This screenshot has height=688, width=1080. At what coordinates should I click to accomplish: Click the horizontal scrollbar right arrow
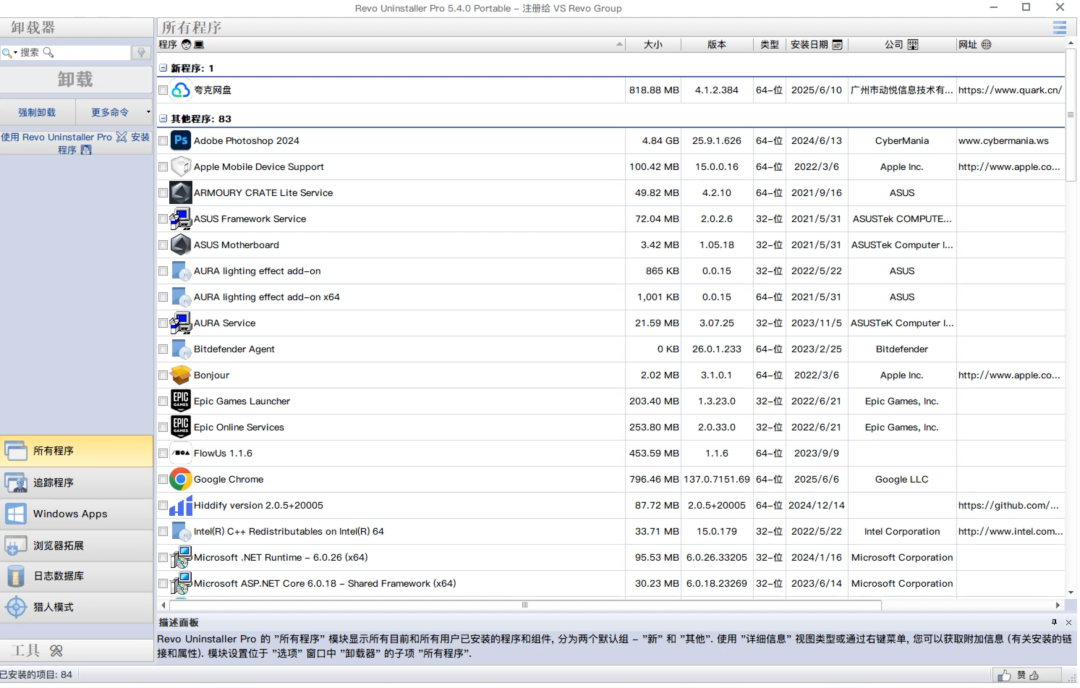click(1057, 605)
